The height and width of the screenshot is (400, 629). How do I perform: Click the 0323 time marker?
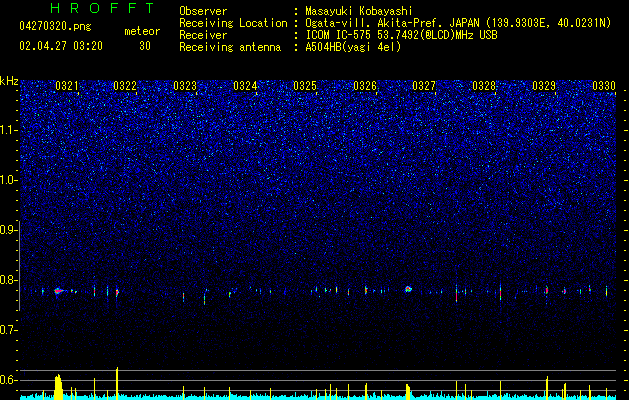pyautogui.click(x=185, y=86)
